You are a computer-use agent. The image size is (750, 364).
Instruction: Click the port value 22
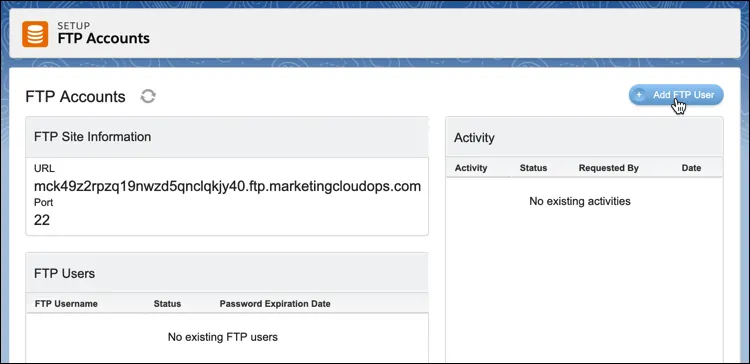pyautogui.click(x=42, y=220)
